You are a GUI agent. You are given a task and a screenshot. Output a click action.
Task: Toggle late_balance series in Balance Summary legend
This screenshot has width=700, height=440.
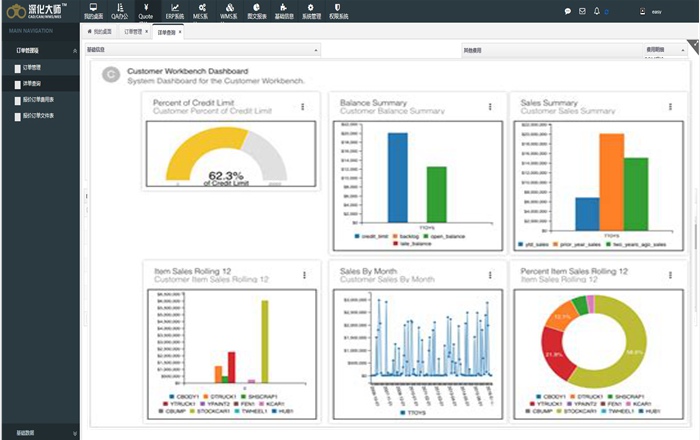pos(412,244)
